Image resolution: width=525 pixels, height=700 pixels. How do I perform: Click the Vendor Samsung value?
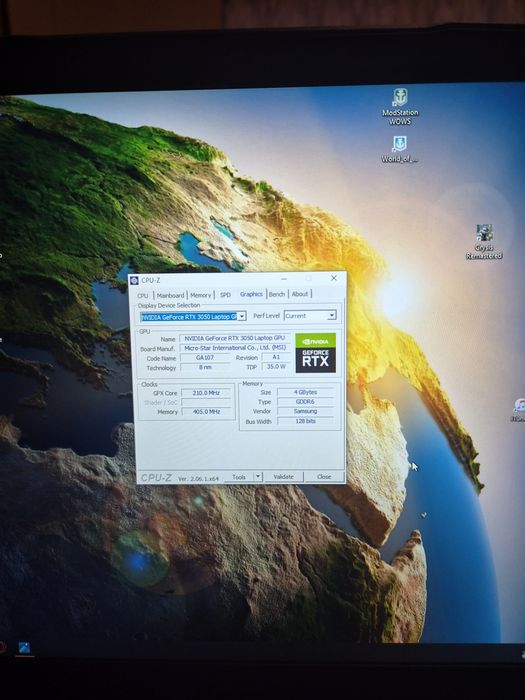click(x=305, y=411)
